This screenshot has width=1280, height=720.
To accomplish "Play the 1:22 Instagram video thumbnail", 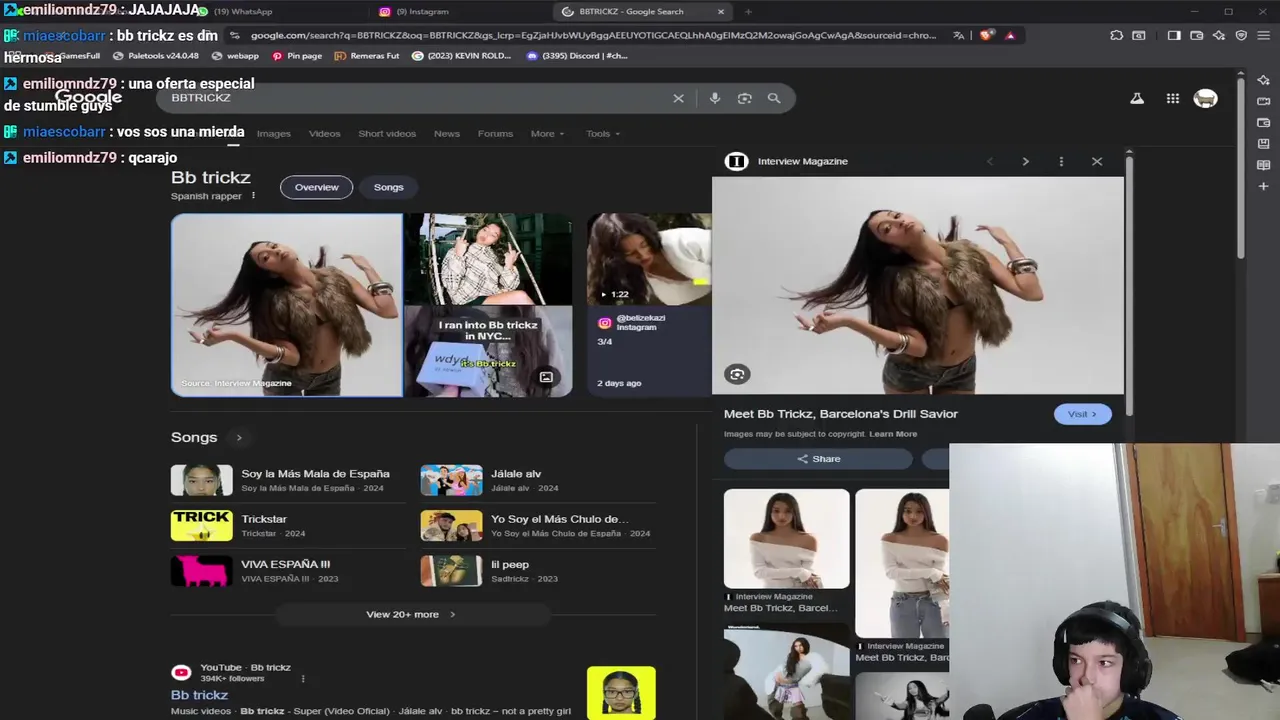I will pyautogui.click(x=649, y=259).
